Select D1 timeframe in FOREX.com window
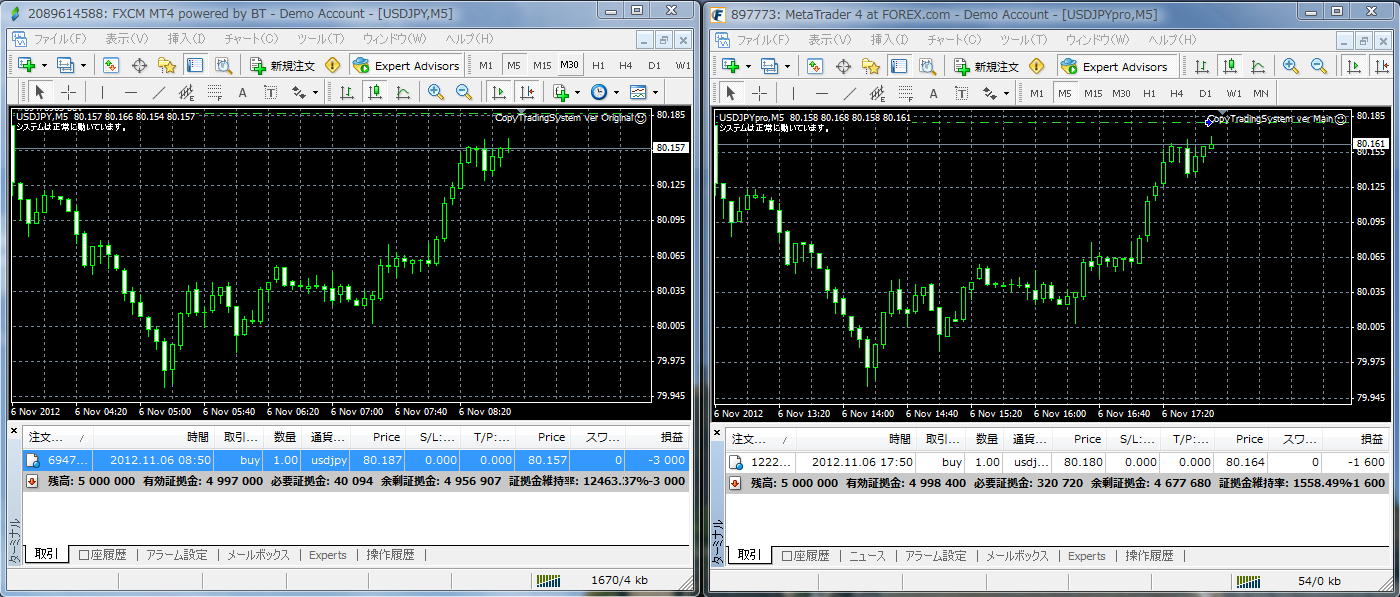The width and height of the screenshot is (1400, 597). [1205, 93]
